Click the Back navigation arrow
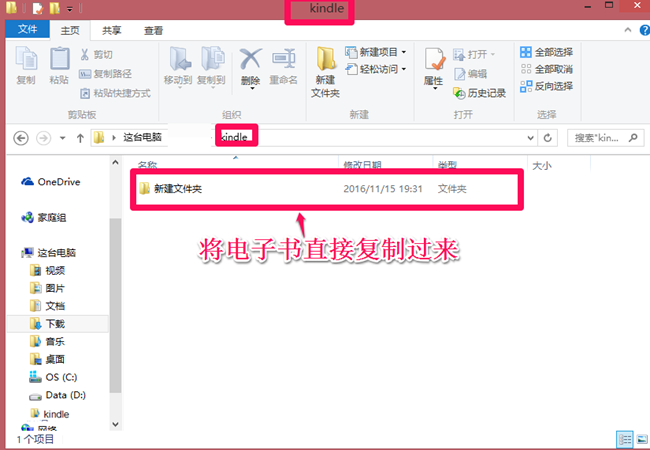Viewport: 650px width, 450px height. click(21, 138)
